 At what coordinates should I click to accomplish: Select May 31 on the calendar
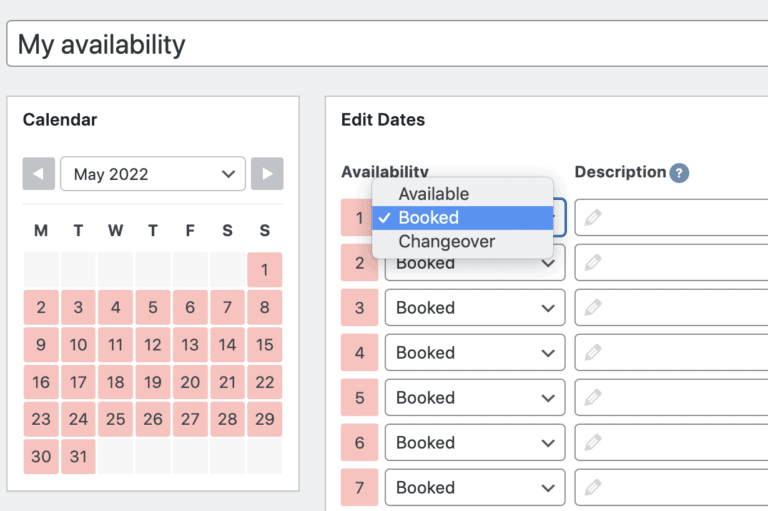click(x=78, y=457)
